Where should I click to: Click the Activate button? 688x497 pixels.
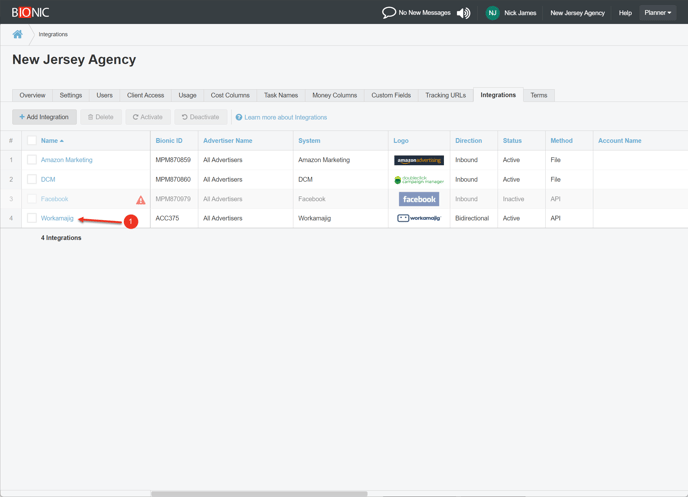click(148, 117)
